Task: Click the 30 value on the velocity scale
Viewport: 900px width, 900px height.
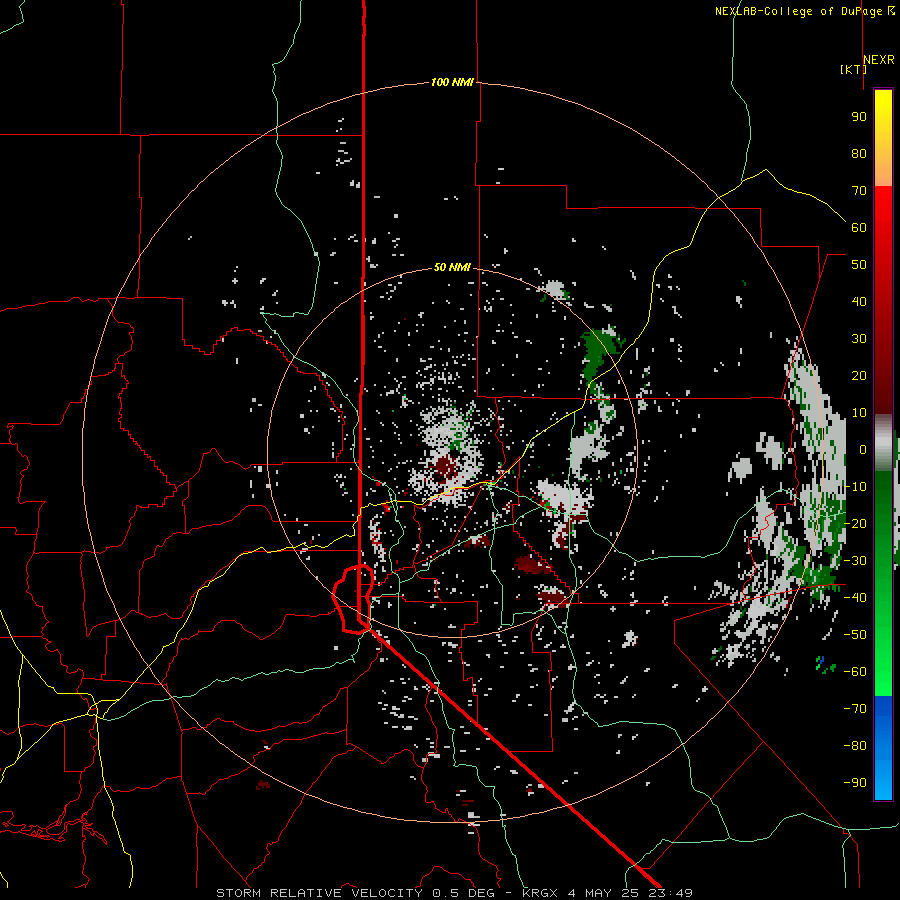Action: click(859, 339)
